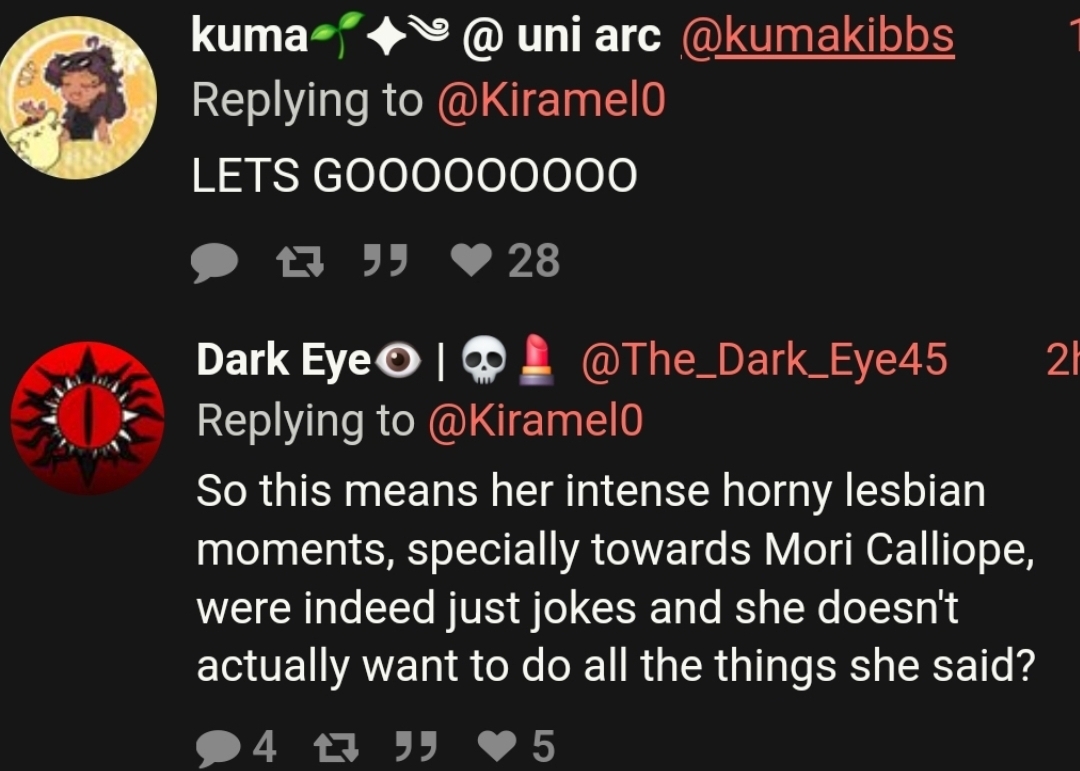Like the Dark Eye tweet with 5 likes
This screenshot has width=1080, height=771.
coord(497,746)
